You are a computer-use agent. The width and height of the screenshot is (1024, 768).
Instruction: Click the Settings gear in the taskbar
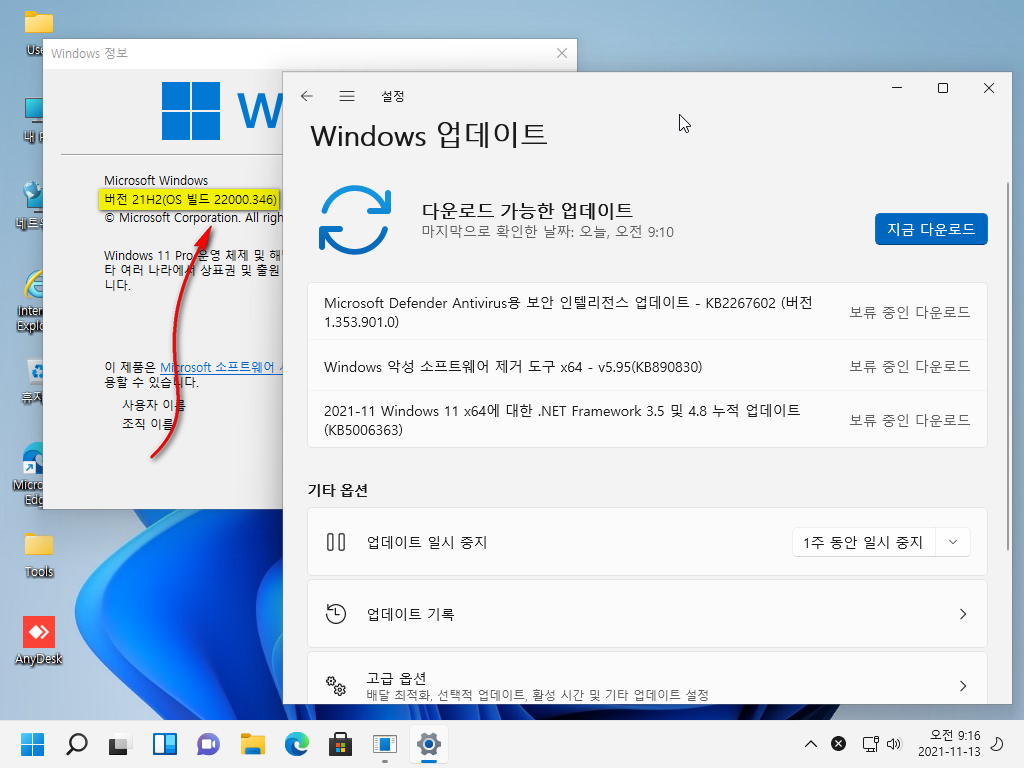(x=428, y=744)
